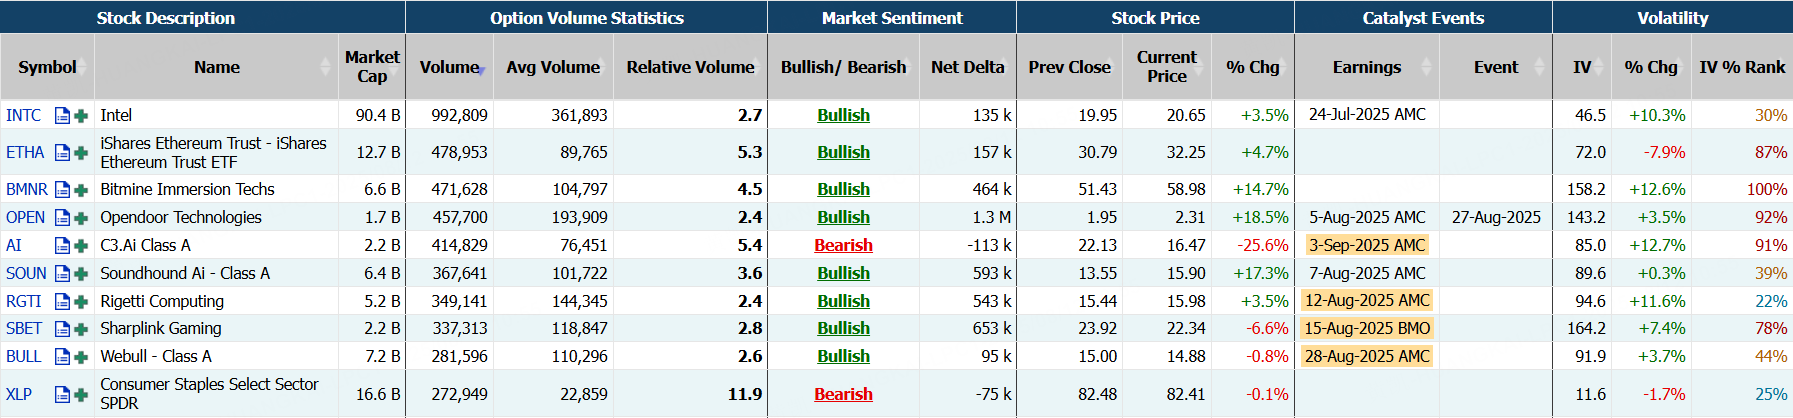Select the IV % Rank column header

(x=1742, y=67)
